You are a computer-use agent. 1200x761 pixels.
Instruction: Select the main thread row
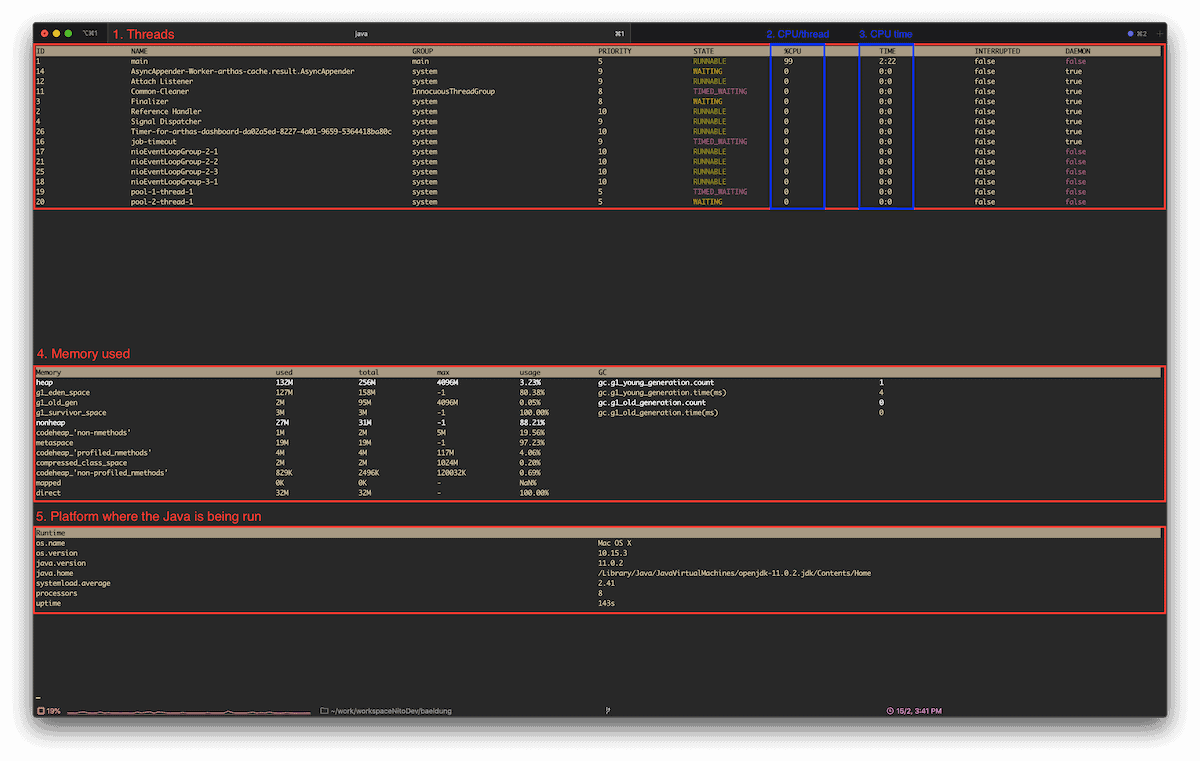(x=598, y=61)
